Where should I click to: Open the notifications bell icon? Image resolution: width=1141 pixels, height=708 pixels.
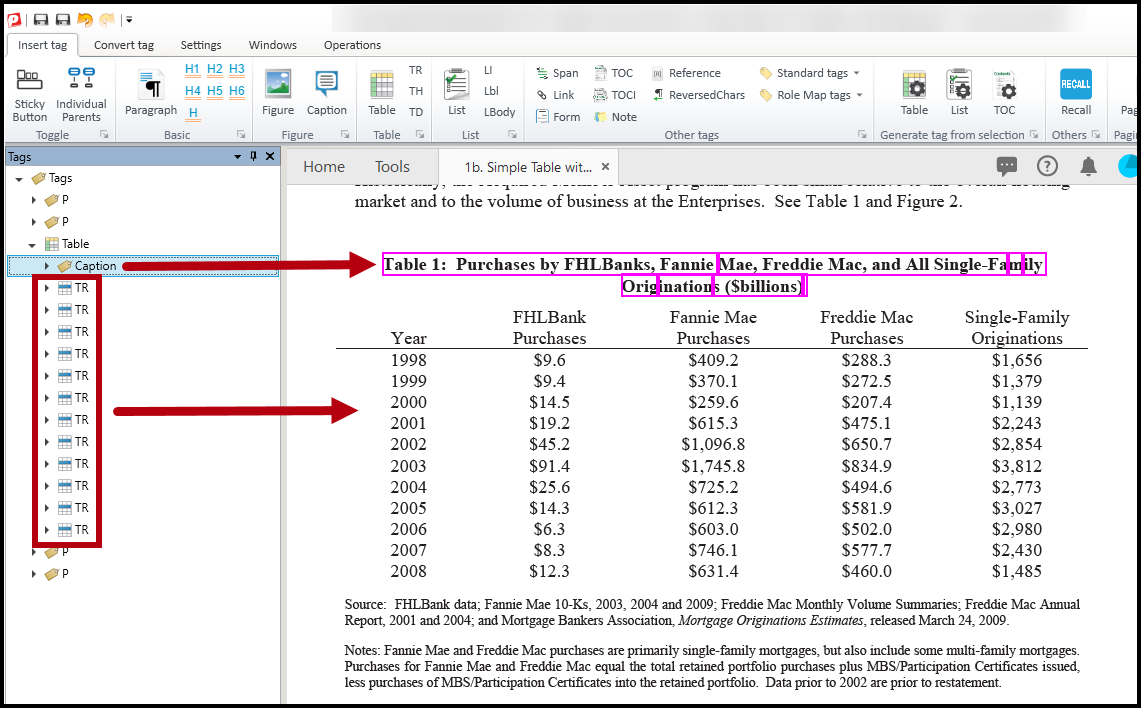tap(1089, 166)
